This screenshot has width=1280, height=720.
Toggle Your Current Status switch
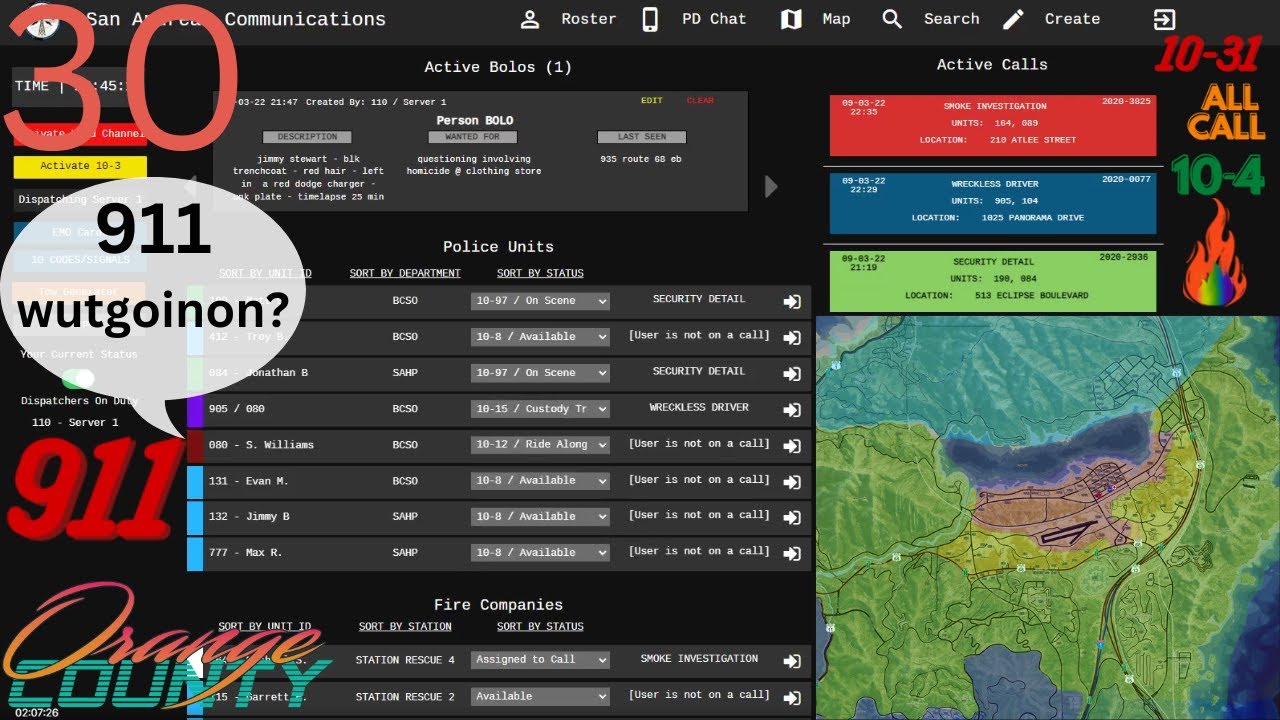(x=78, y=378)
